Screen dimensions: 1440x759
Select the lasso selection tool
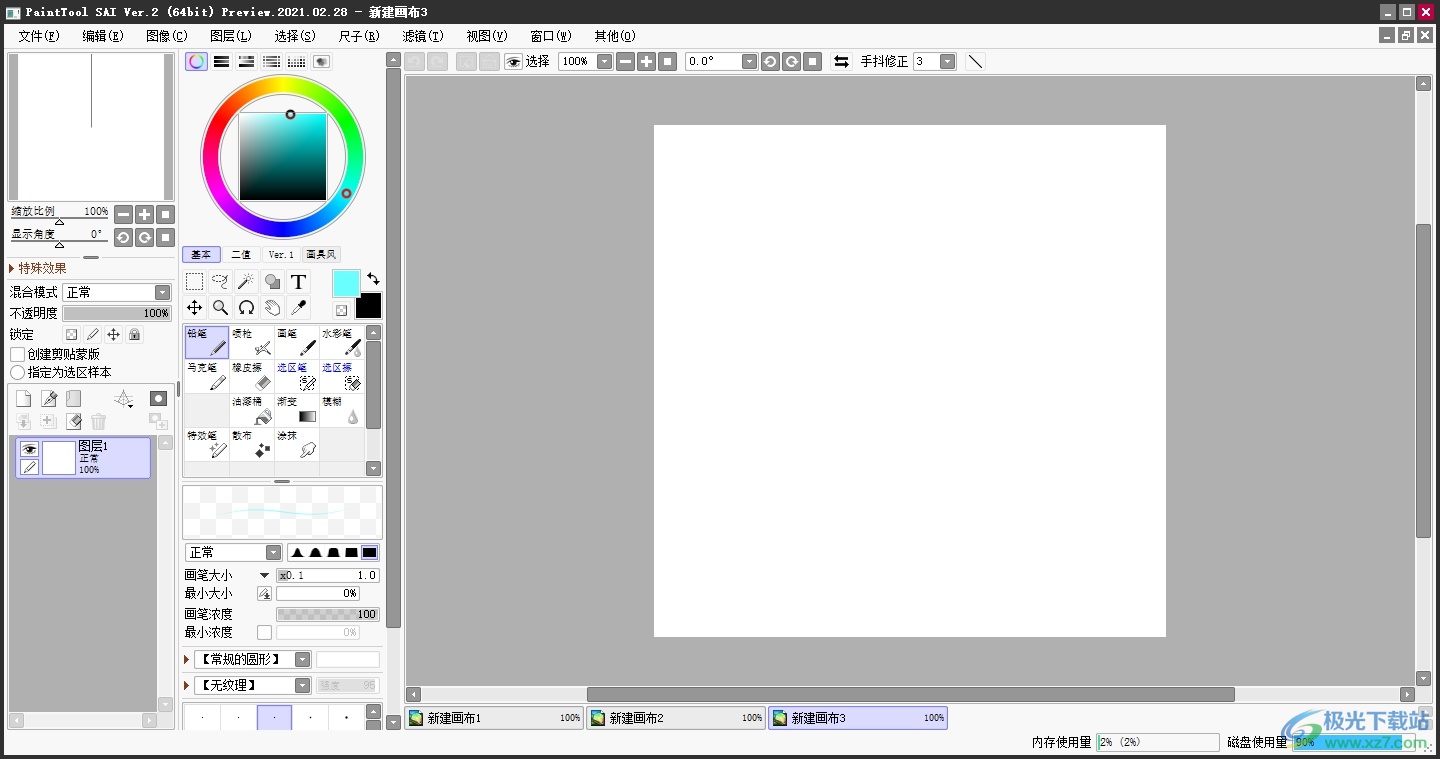(221, 282)
